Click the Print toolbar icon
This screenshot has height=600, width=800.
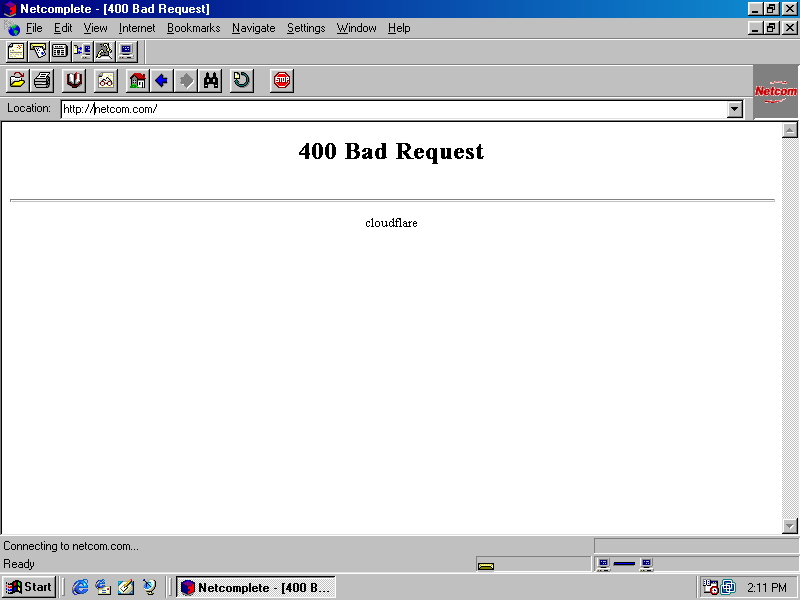click(x=43, y=80)
